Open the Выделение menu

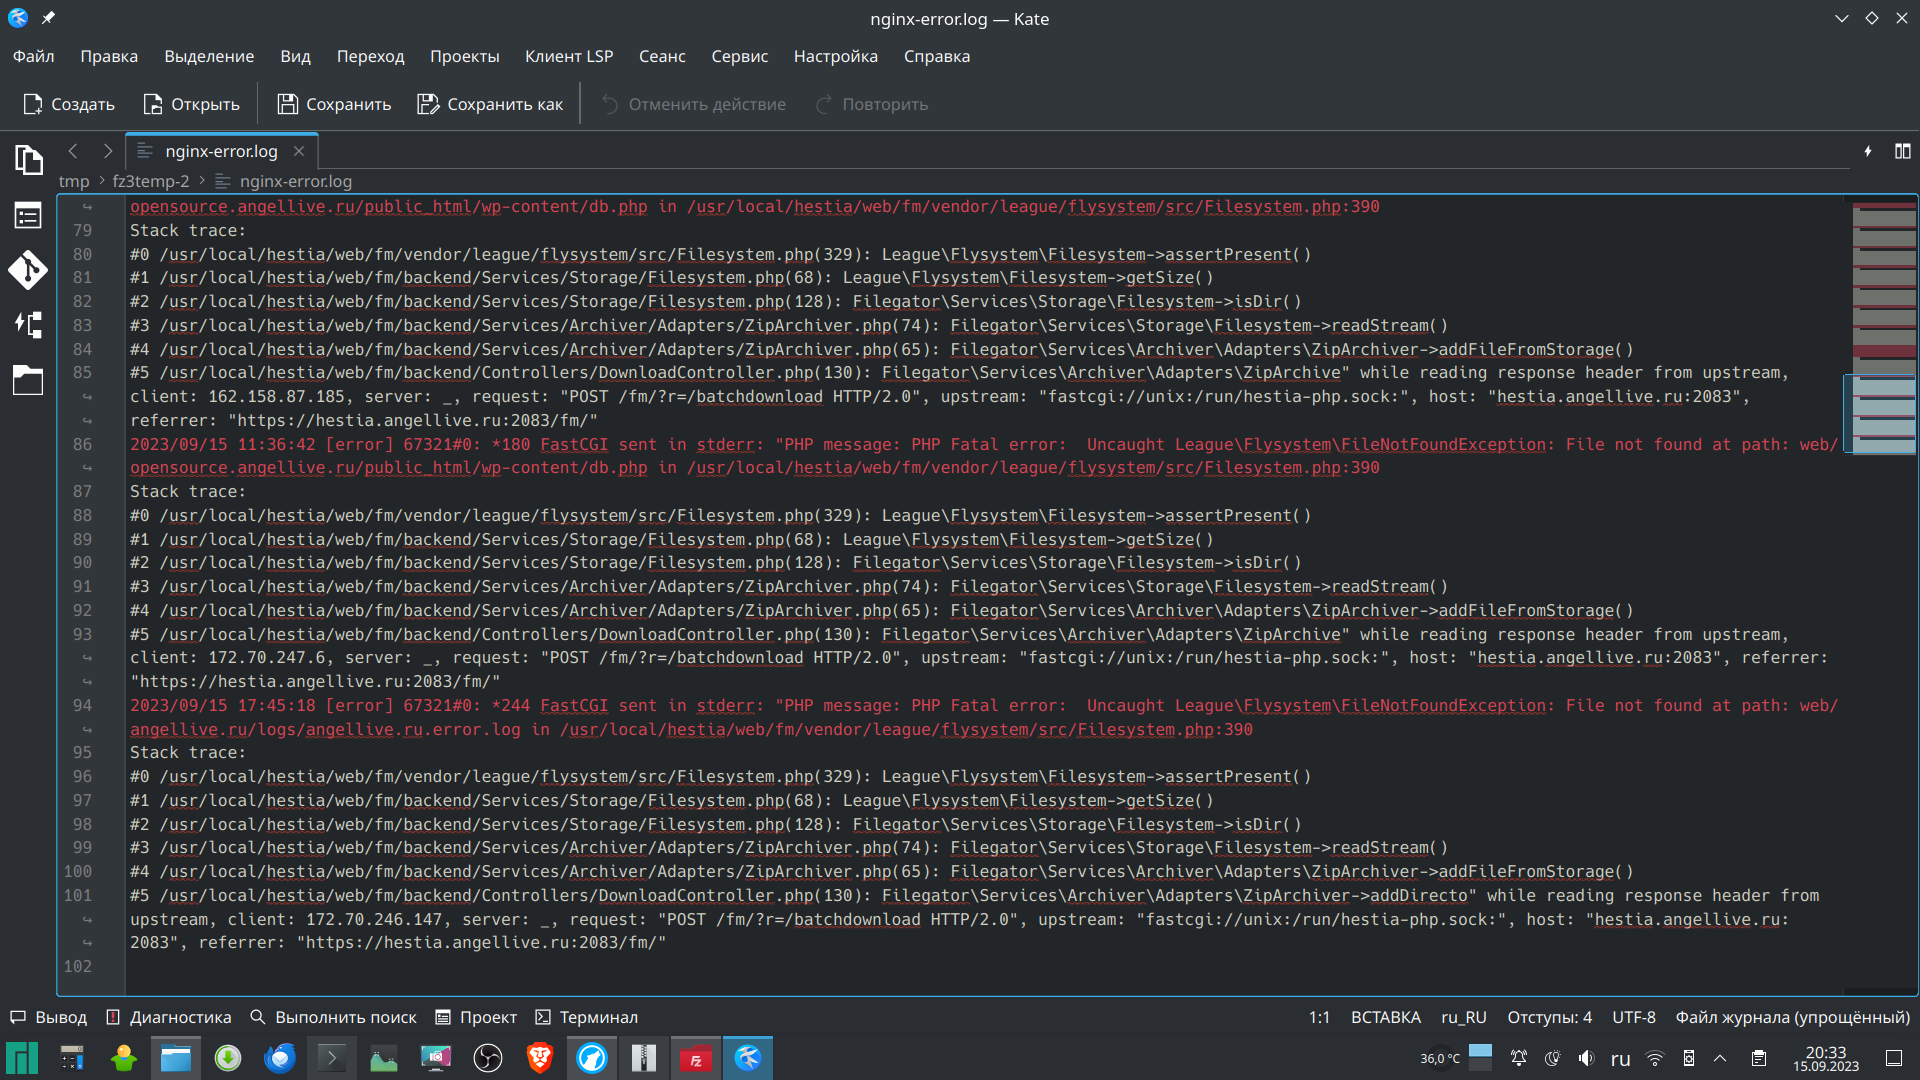[209, 56]
